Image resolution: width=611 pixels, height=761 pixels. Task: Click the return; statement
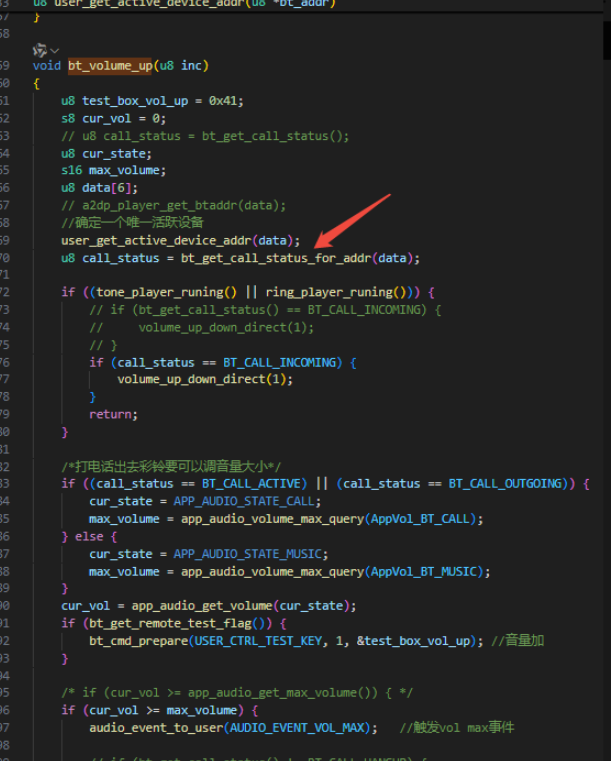click(x=114, y=414)
